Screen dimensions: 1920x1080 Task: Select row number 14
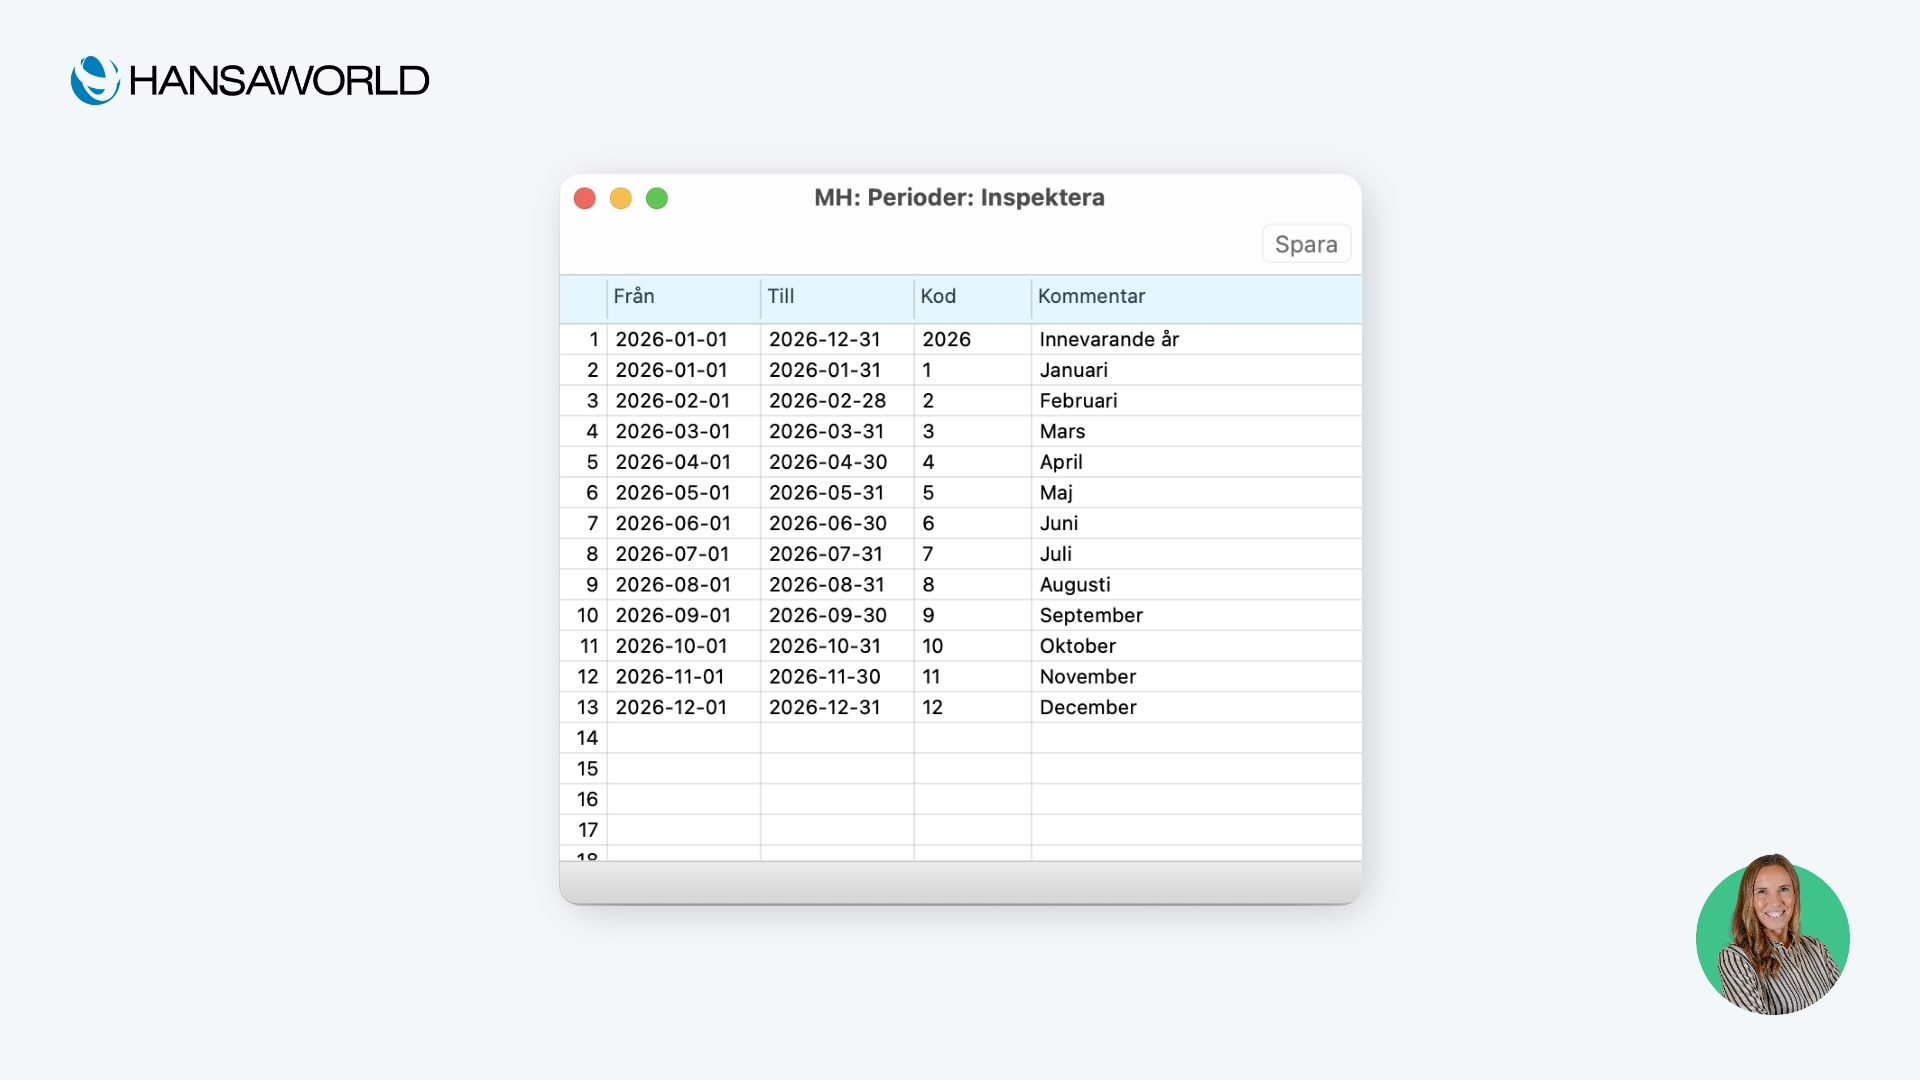(x=587, y=738)
